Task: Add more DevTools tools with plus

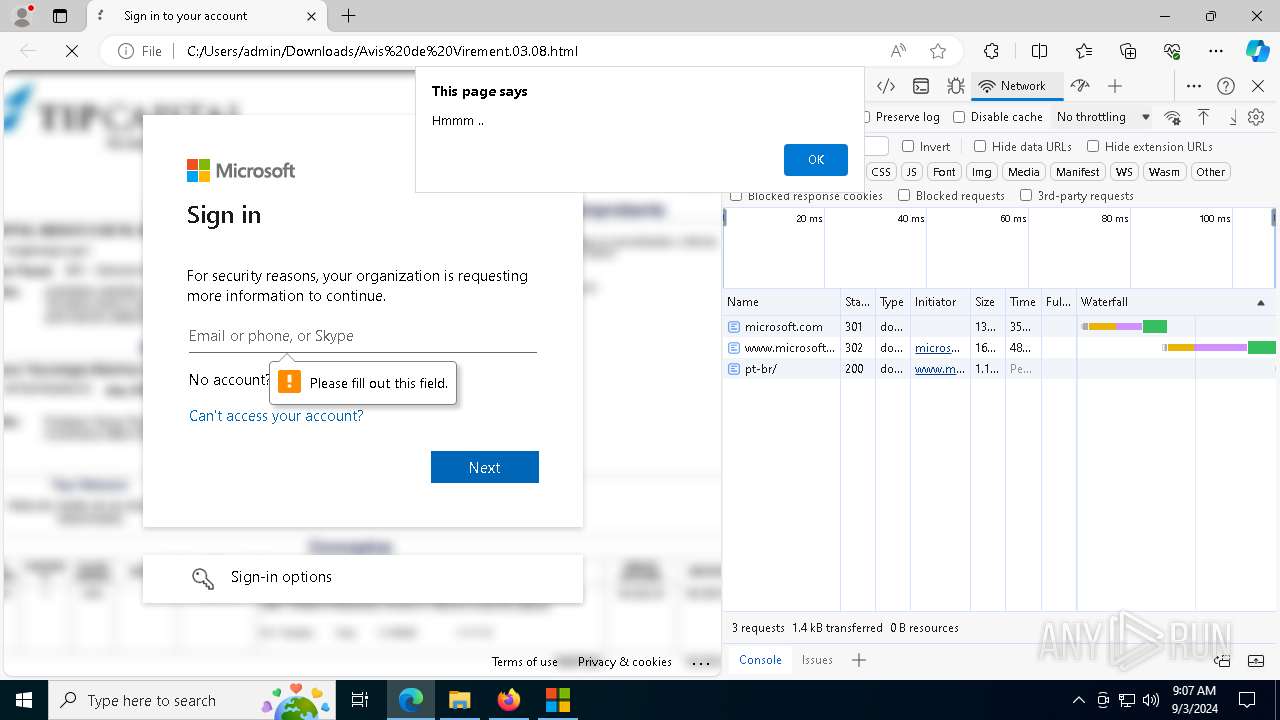Action: point(1115,86)
